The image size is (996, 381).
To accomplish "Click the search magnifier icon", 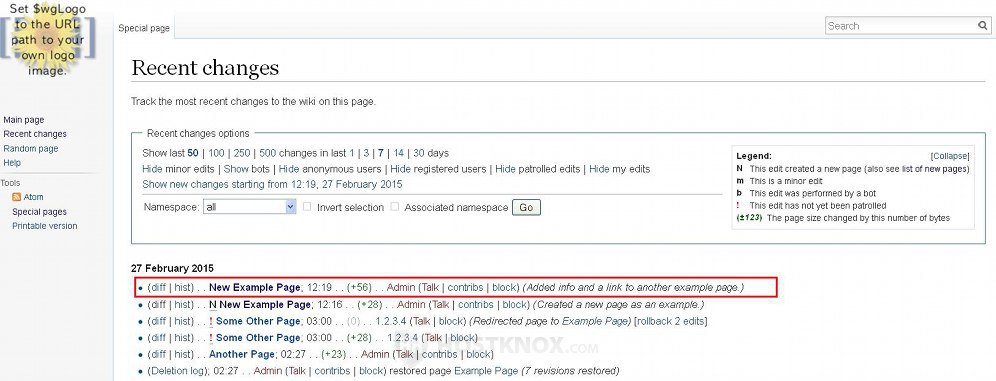I will pyautogui.click(x=982, y=26).
